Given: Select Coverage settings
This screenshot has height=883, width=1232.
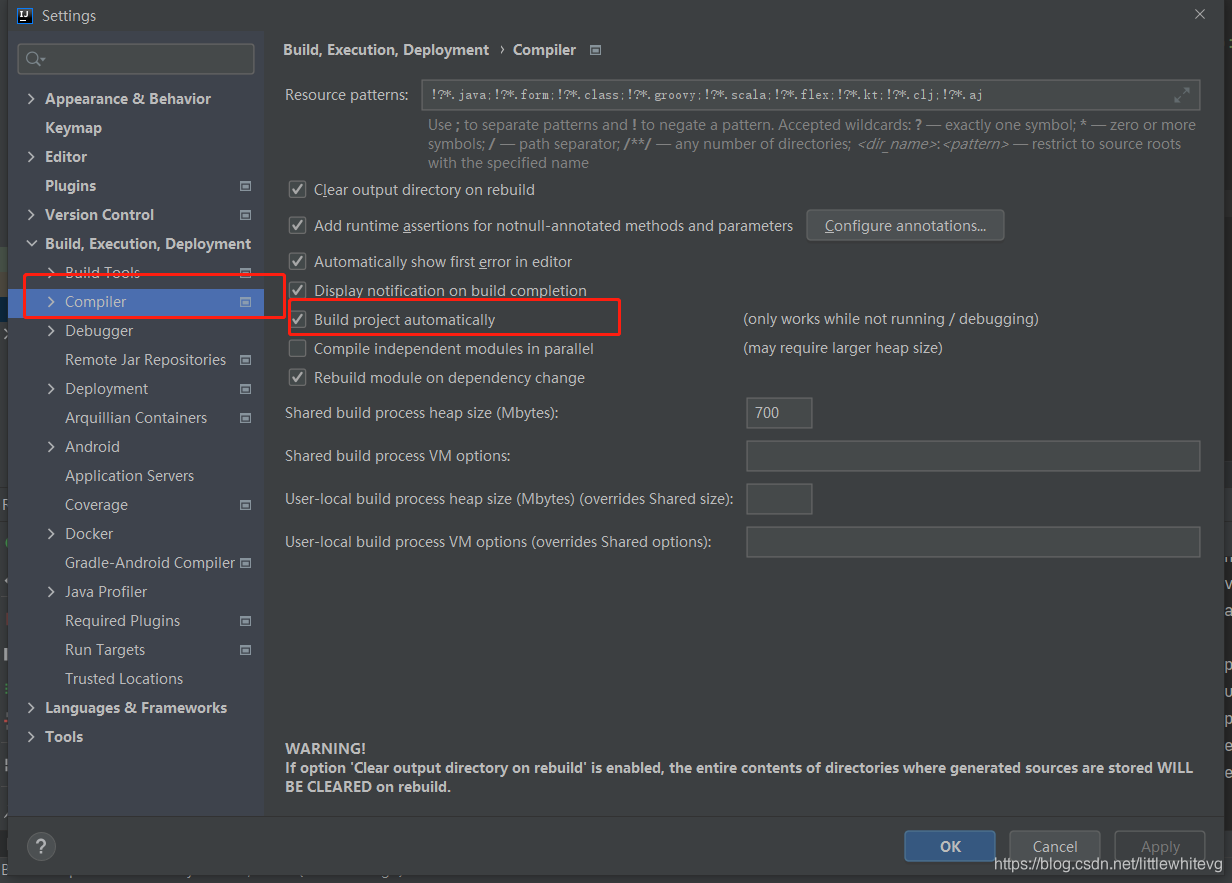Looking at the screenshot, I should tap(96, 505).
